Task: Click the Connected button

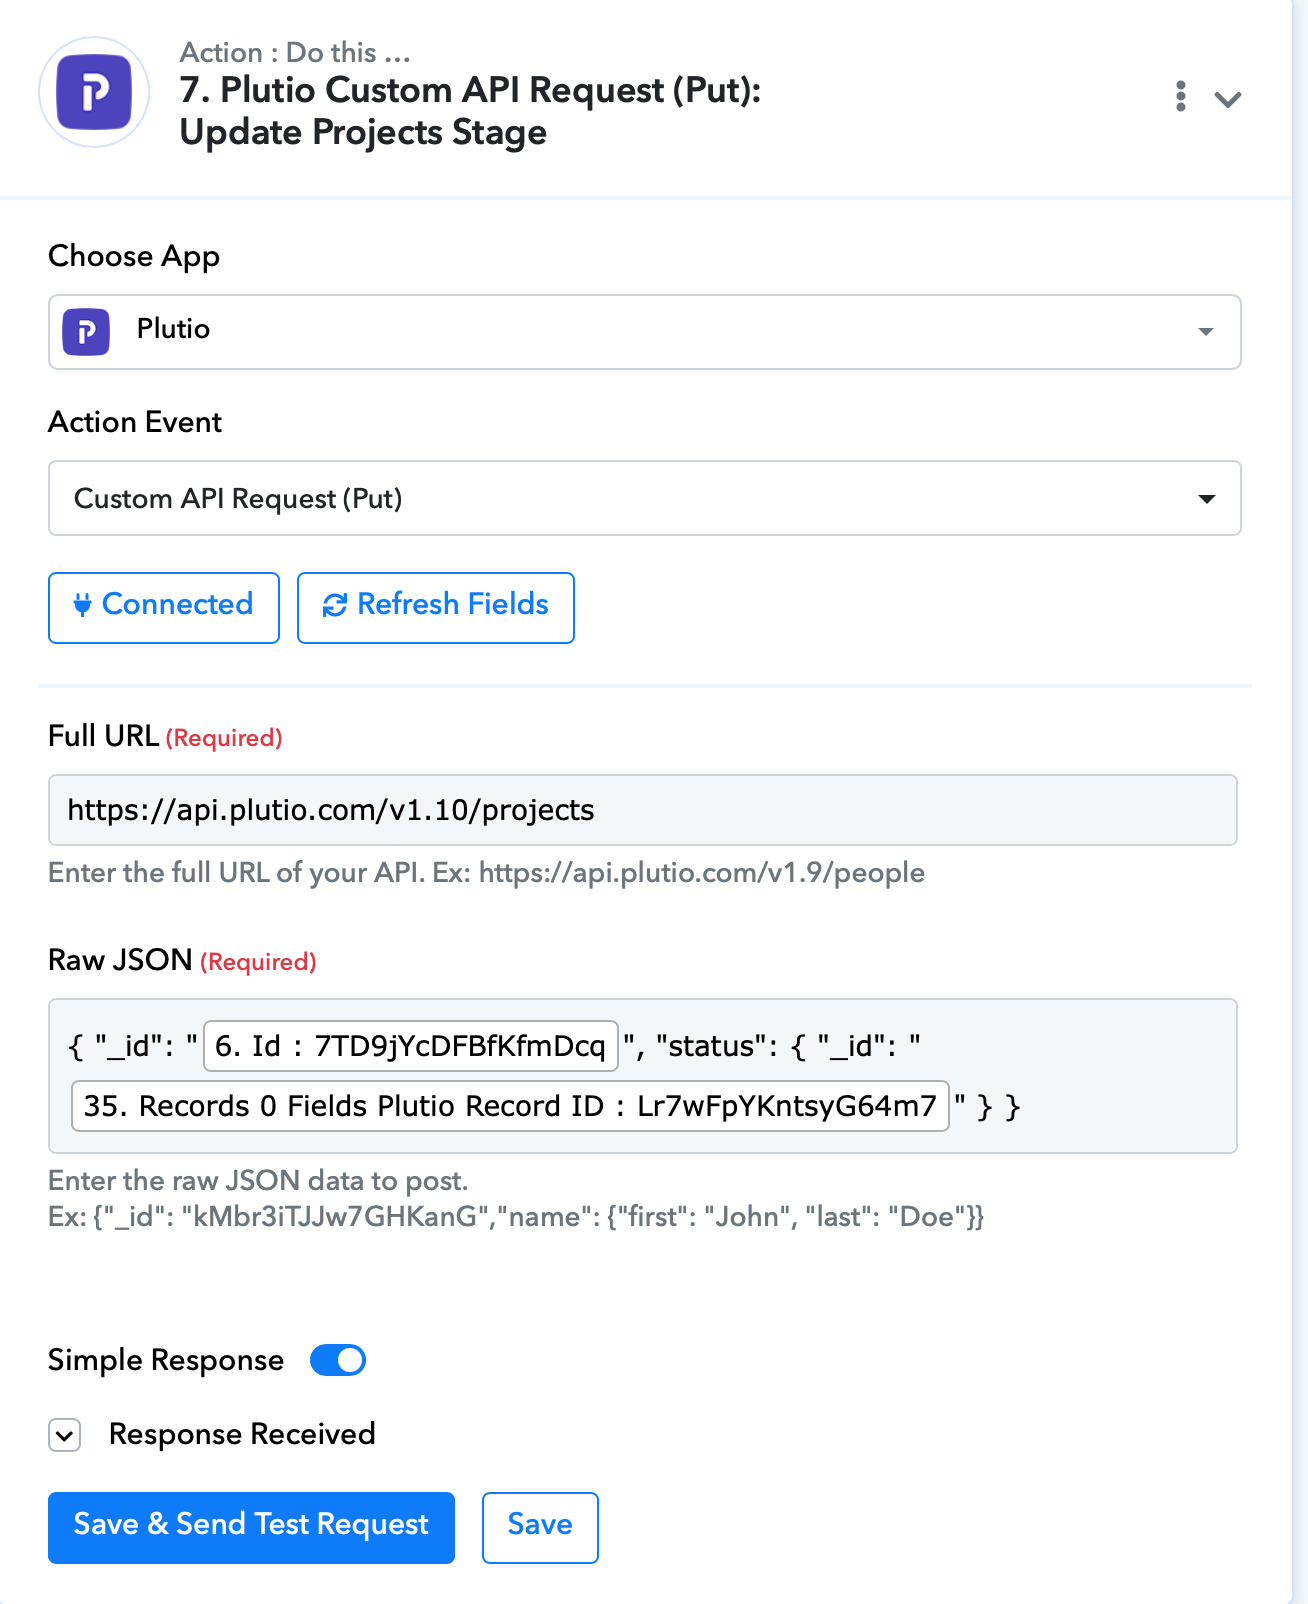Action: (x=164, y=608)
